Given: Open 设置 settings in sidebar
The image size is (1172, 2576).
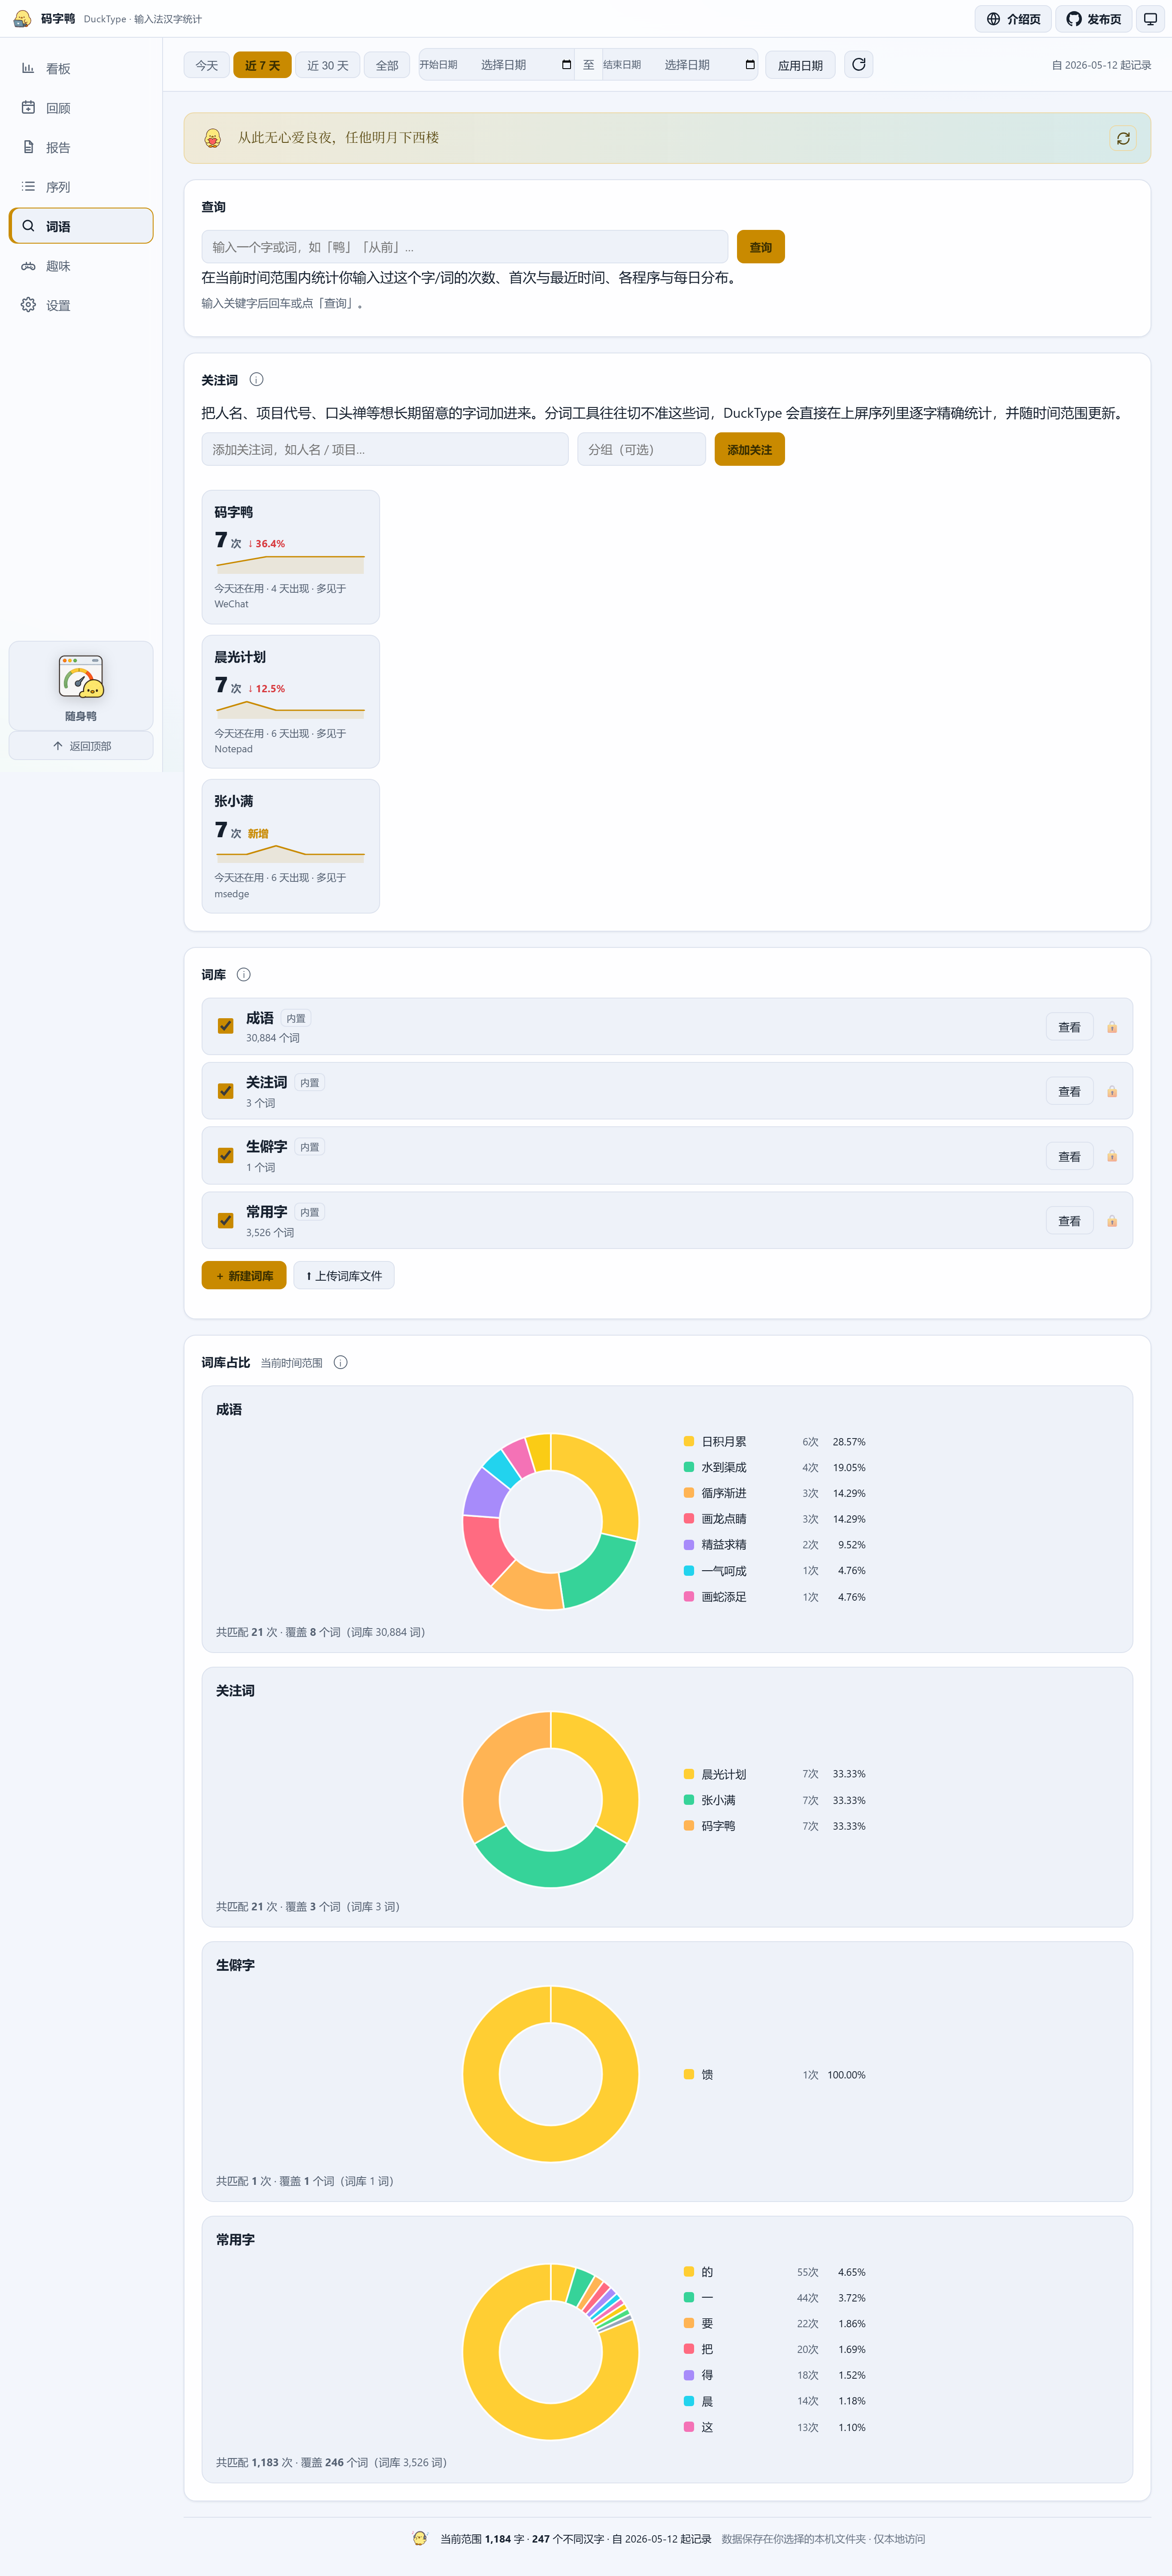Looking at the screenshot, I should [x=81, y=305].
